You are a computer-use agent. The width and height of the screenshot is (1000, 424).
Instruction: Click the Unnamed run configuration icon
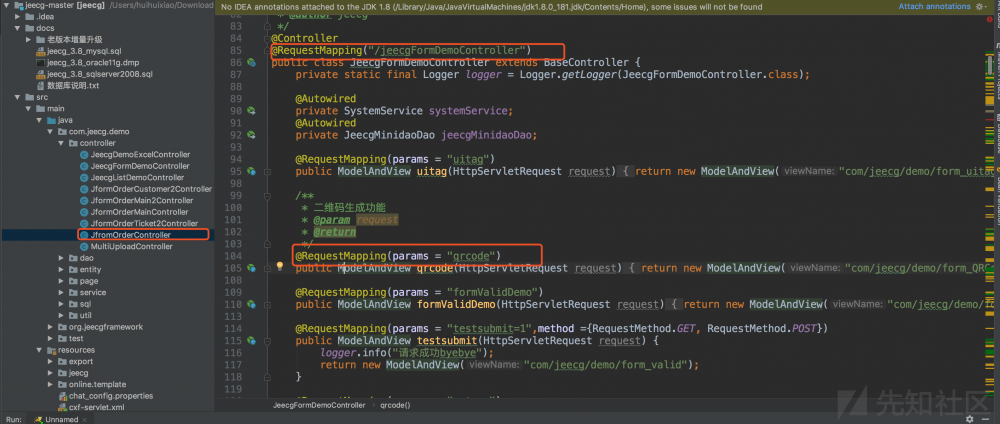pyautogui.click(x=38, y=420)
